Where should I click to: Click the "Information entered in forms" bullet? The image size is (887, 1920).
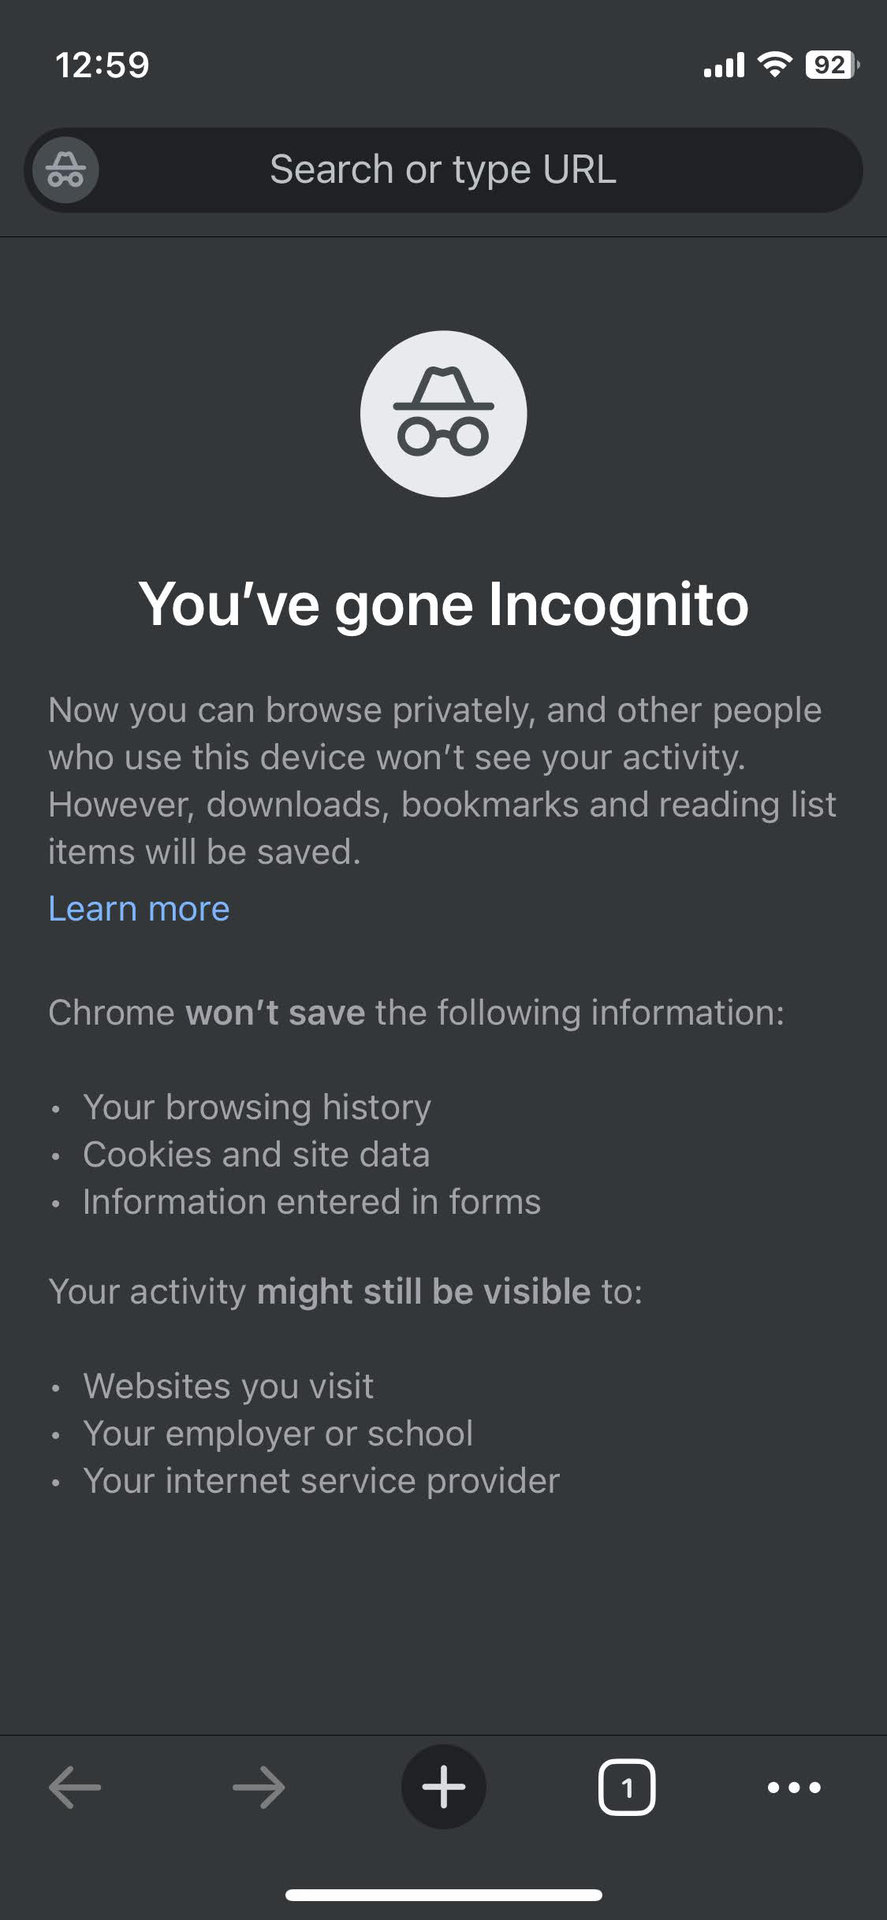pos(311,1201)
